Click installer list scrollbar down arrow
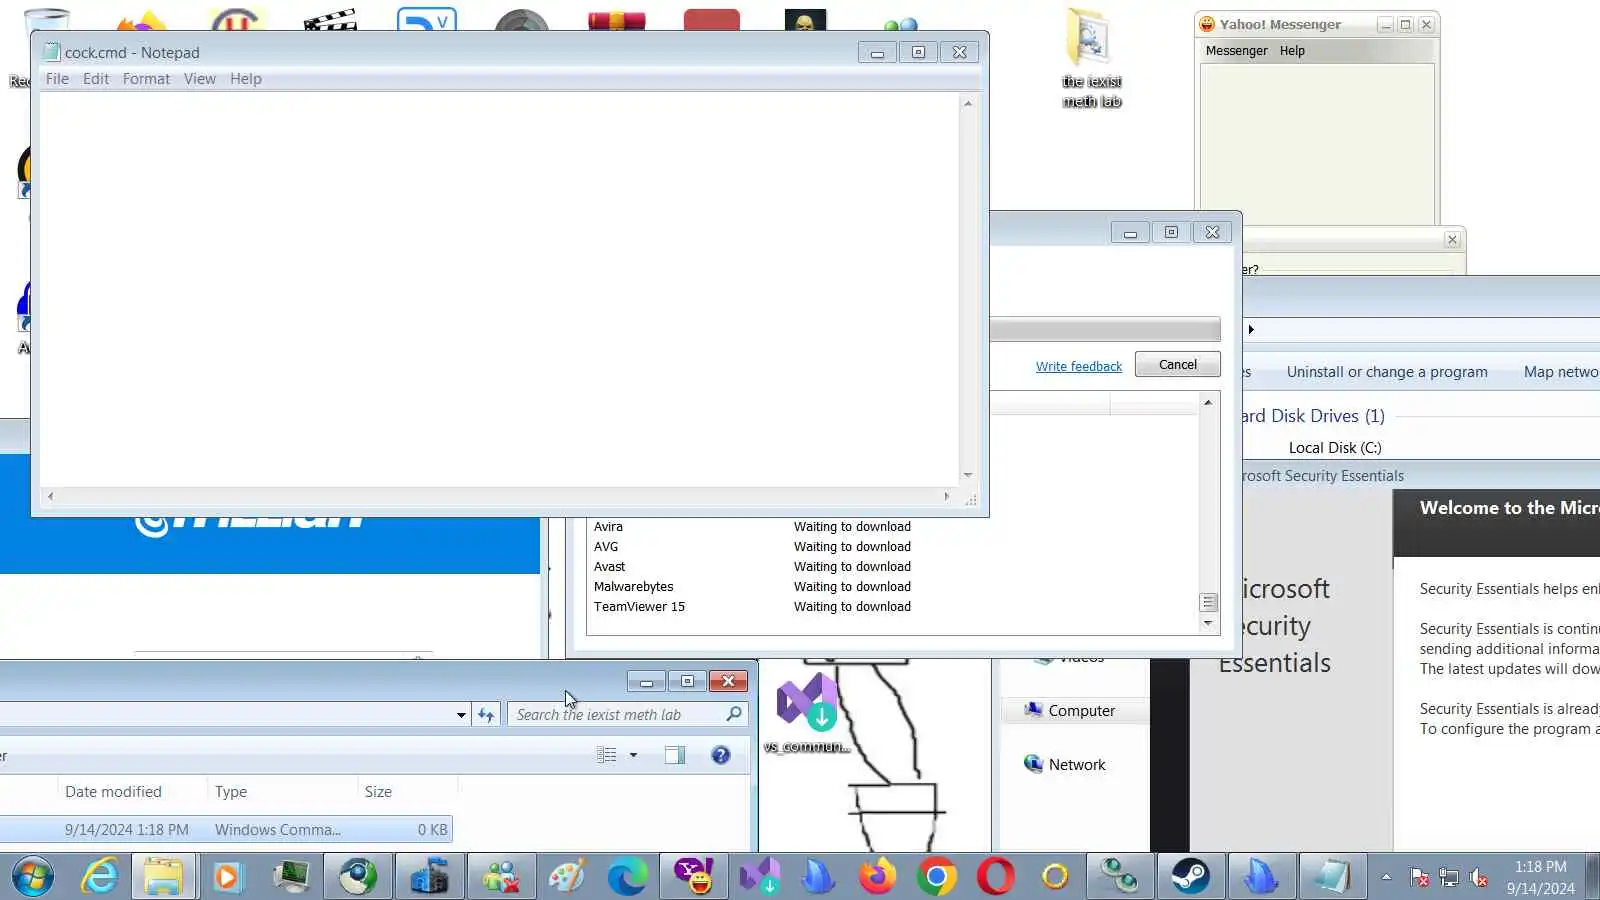1600x900 pixels. click(1208, 623)
